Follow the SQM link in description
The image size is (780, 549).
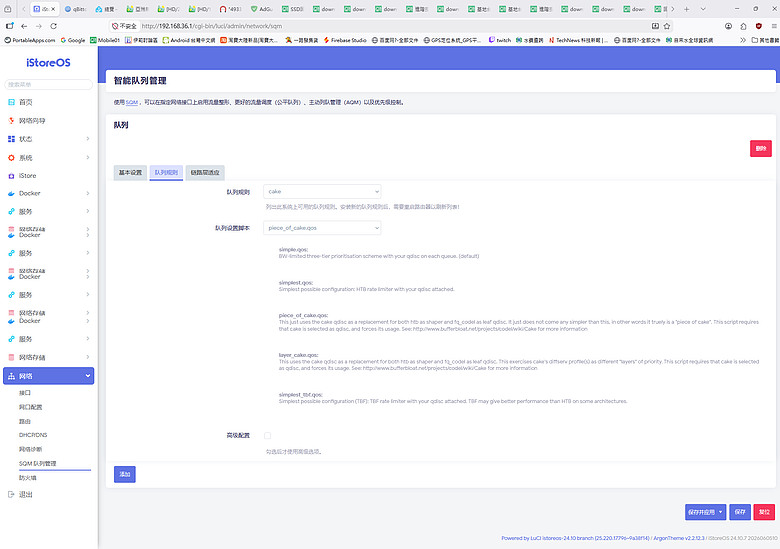[x=132, y=102]
